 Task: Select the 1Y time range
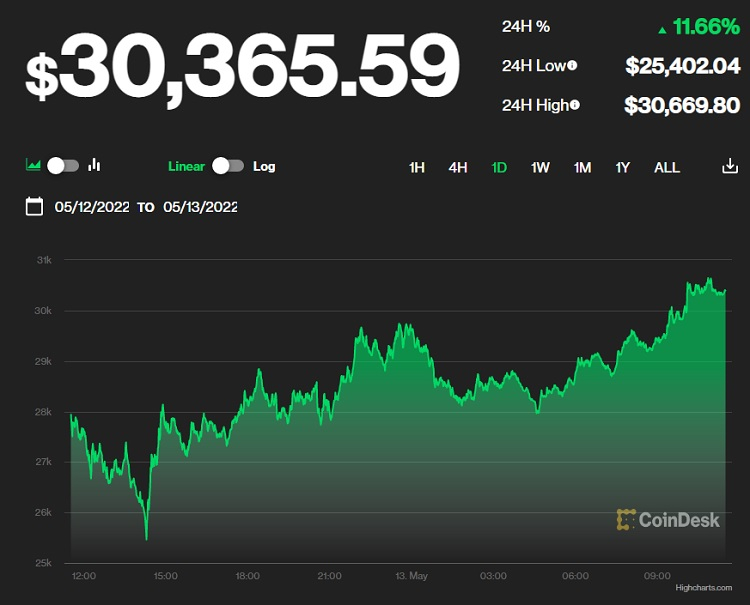pos(623,167)
